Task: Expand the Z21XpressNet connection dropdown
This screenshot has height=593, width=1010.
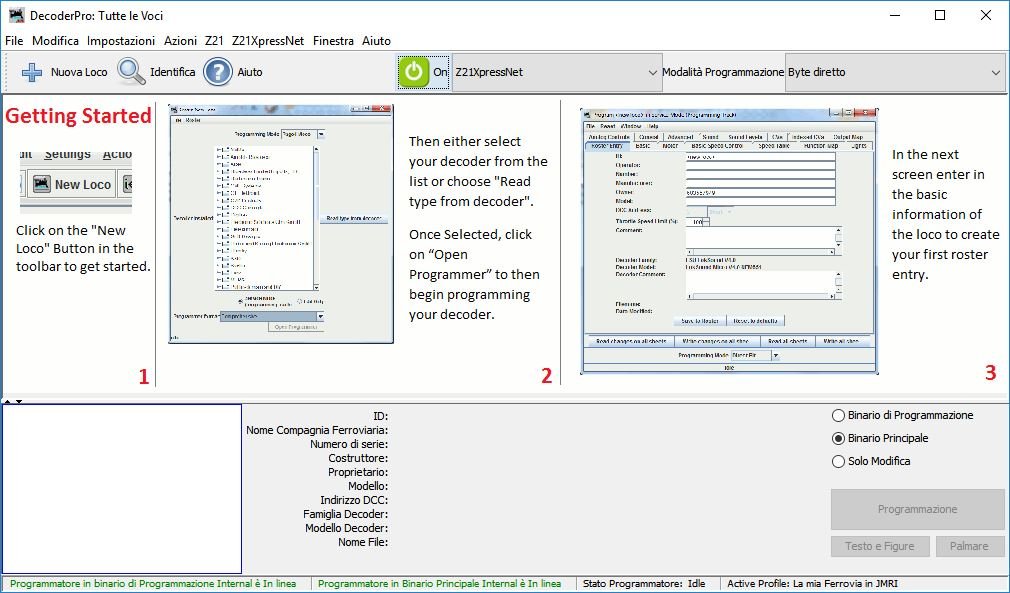Action: click(x=556, y=72)
